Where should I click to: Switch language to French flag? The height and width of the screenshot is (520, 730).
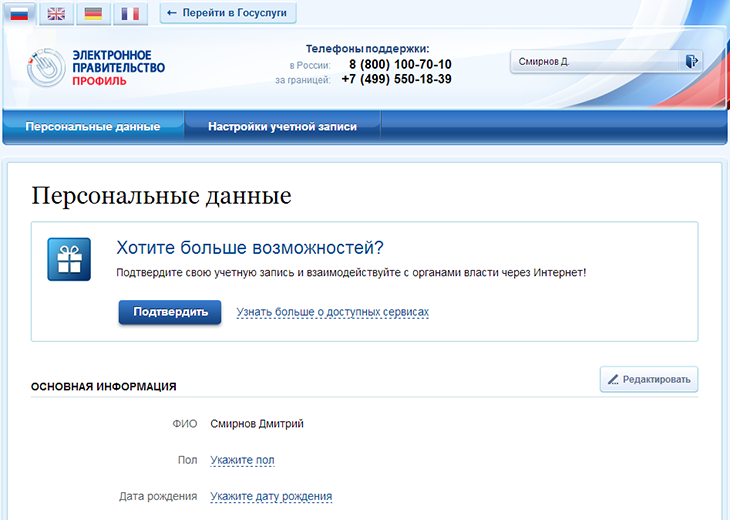pyautogui.click(x=130, y=14)
